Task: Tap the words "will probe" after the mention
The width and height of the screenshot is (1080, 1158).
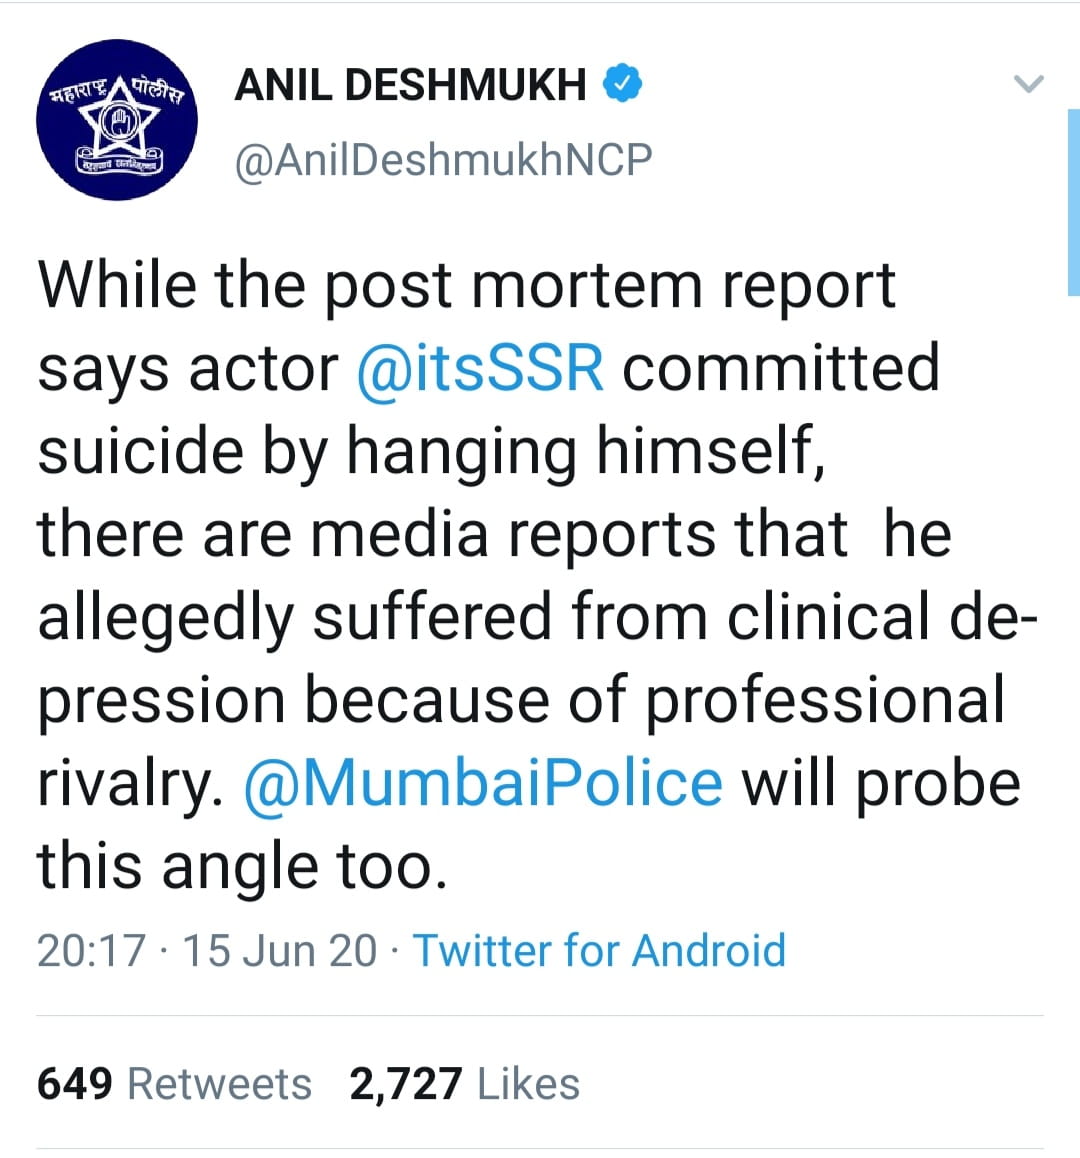Action: tap(880, 783)
